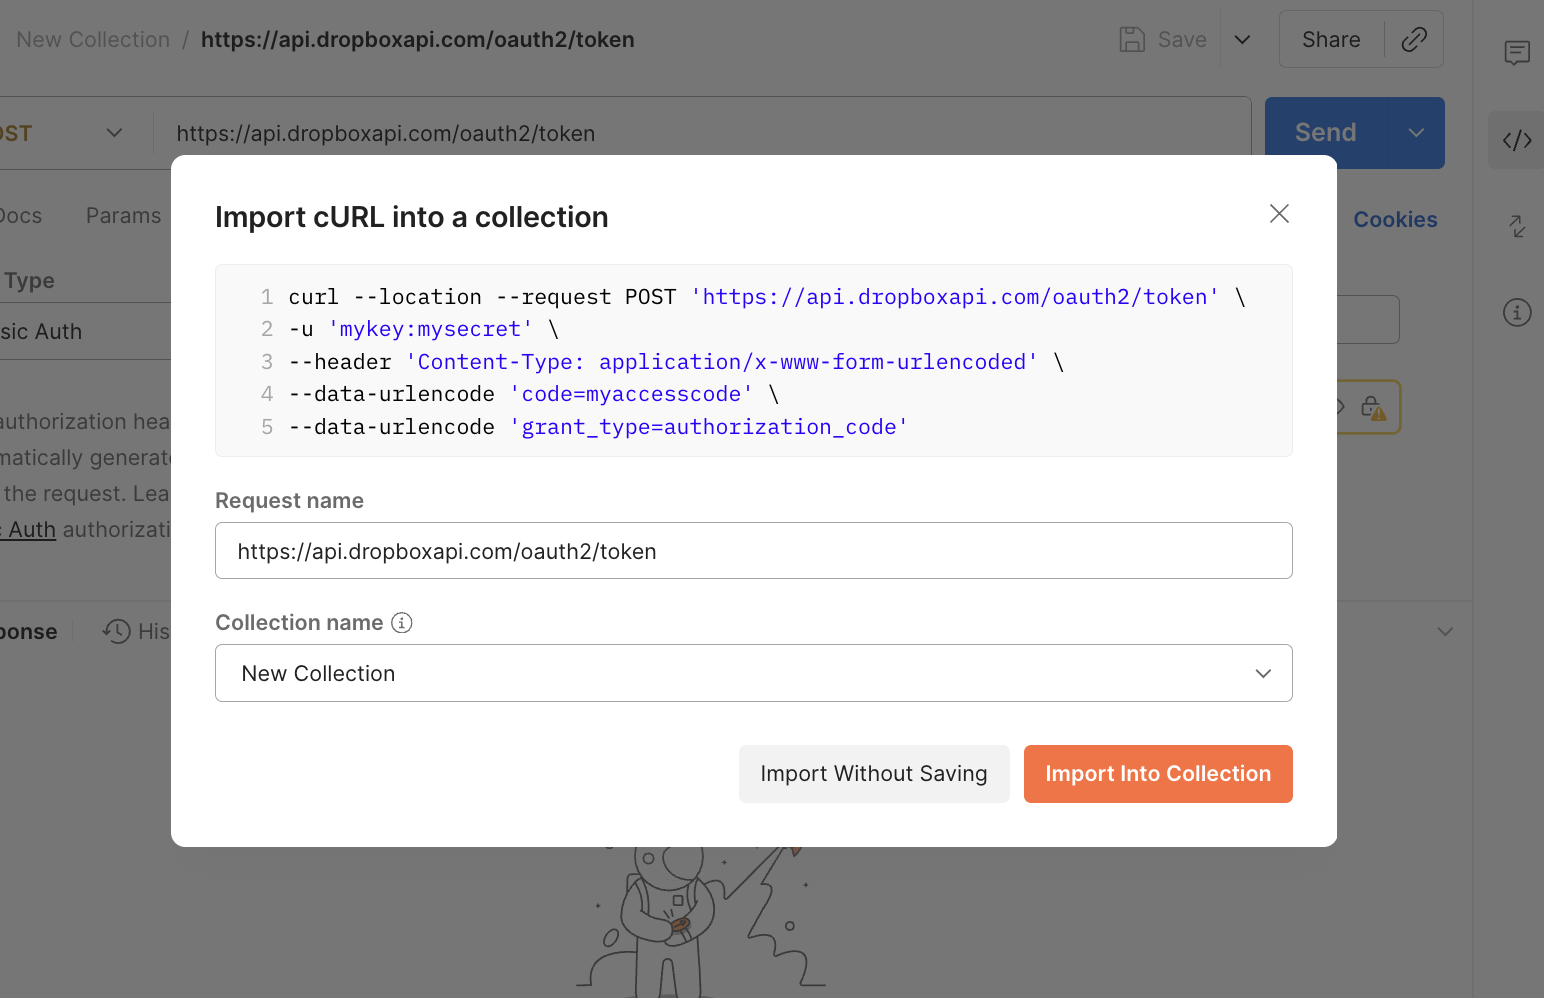Viewport: 1544px width, 998px height.
Task: Collapse the response panel chevron
Action: coord(1444,631)
